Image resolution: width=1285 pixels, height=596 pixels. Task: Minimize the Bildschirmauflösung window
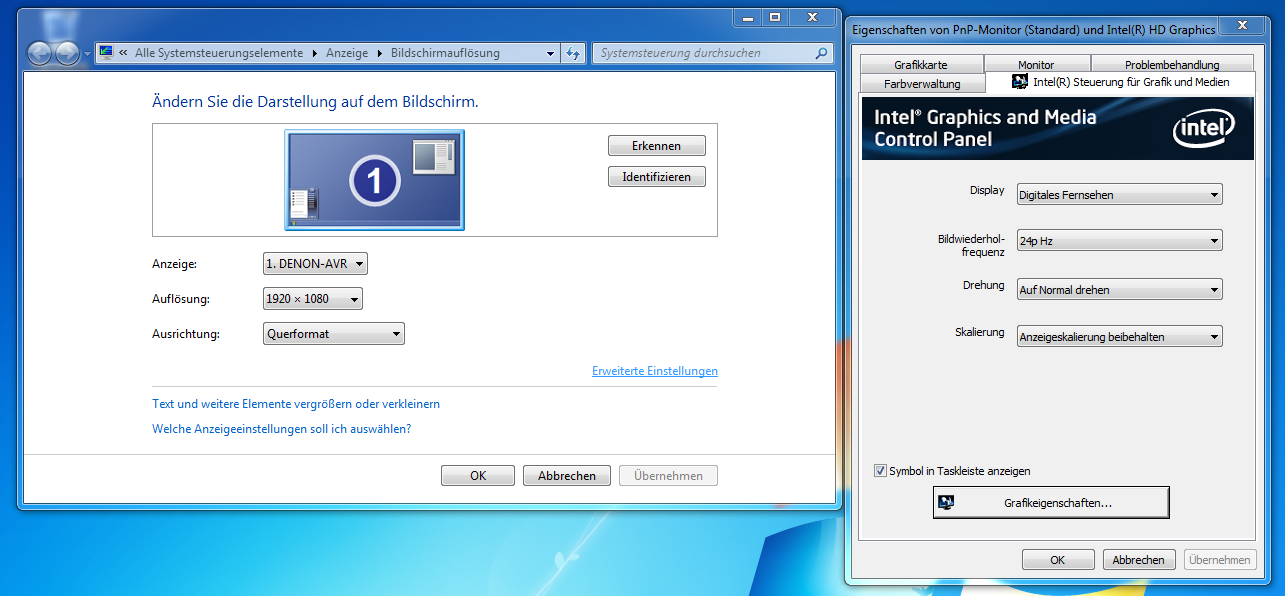(x=747, y=17)
